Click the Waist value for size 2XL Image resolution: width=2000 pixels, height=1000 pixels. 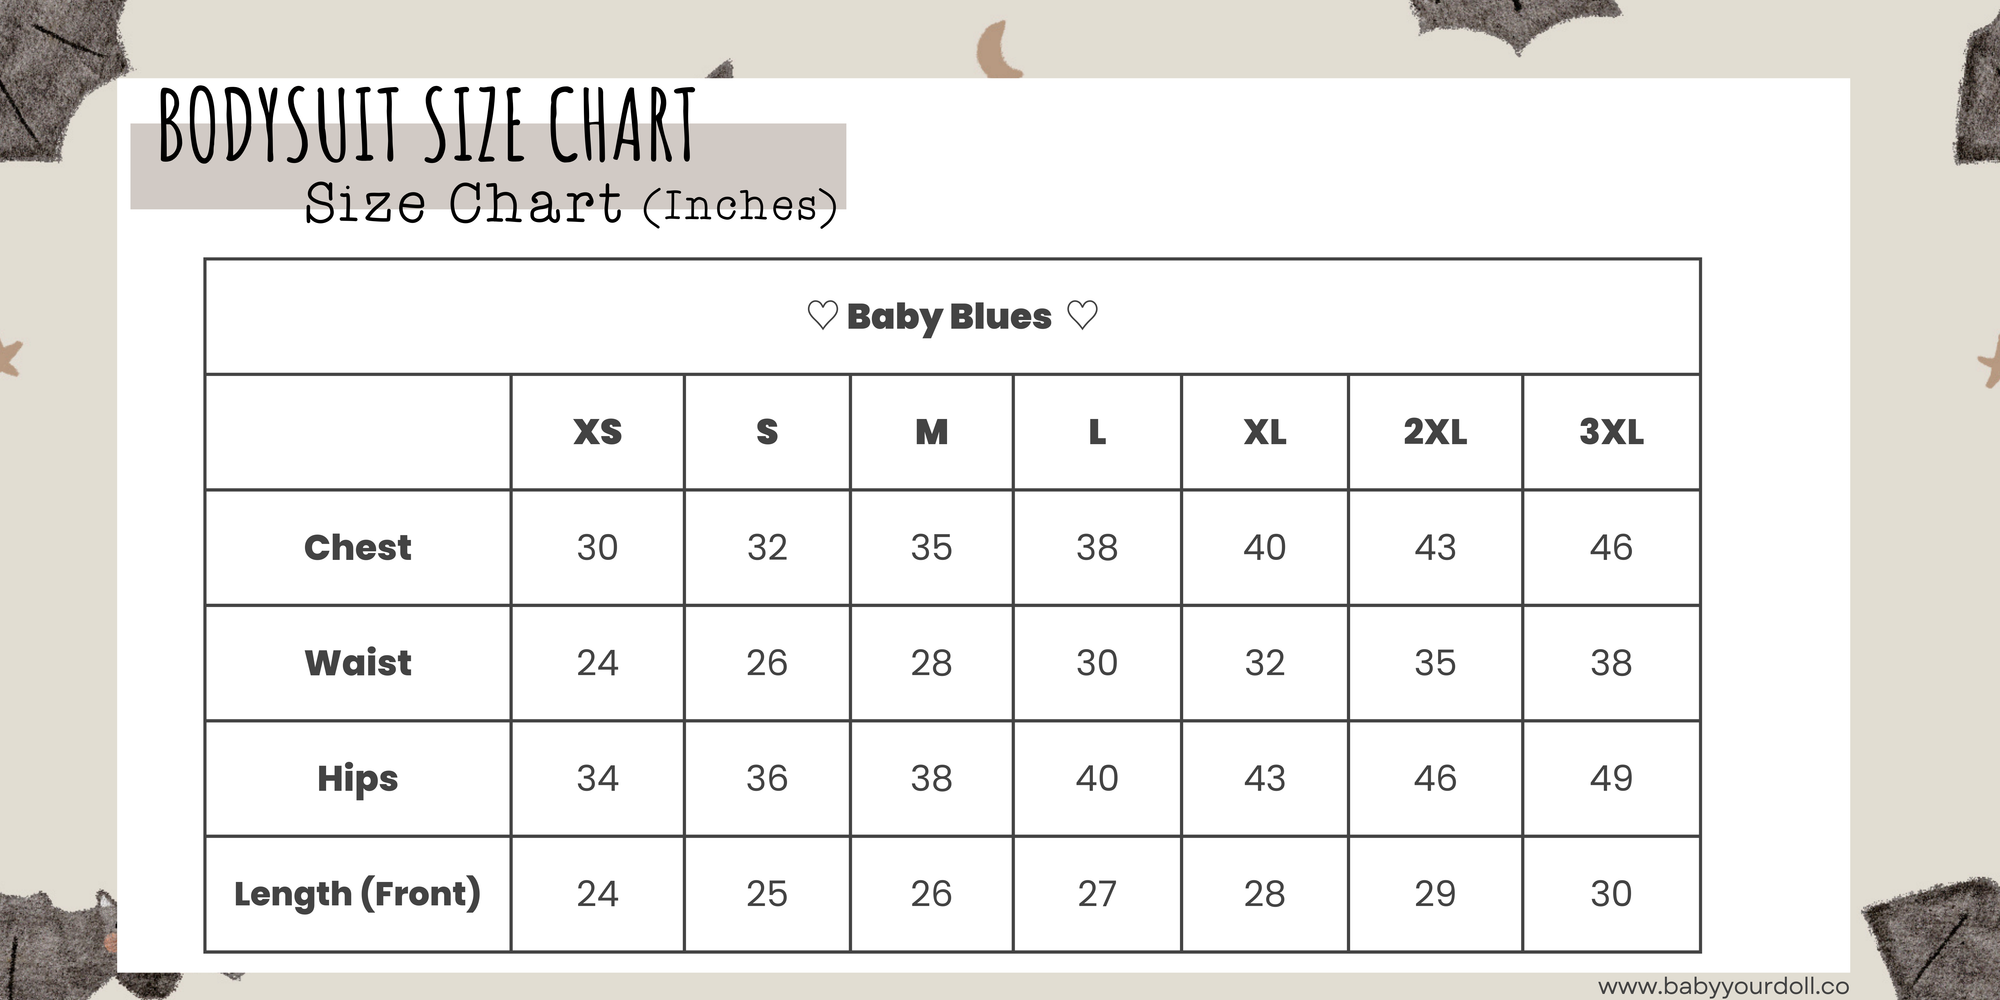1435,662
